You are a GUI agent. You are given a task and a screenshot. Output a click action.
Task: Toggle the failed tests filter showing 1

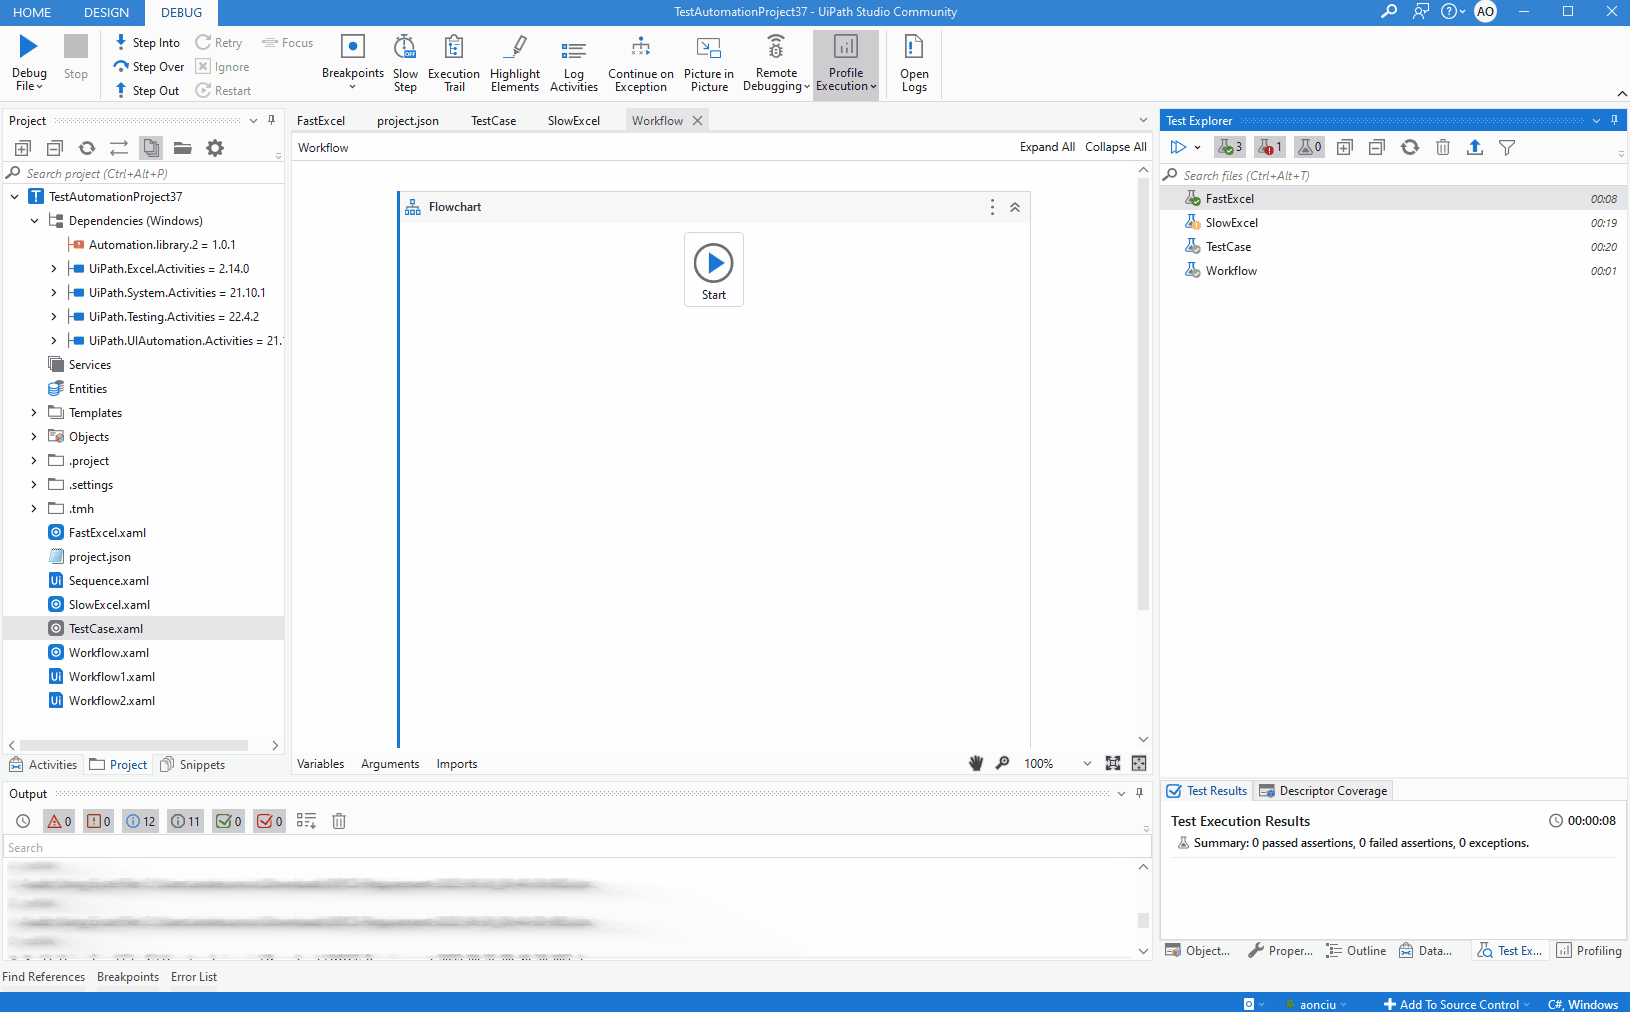(1270, 147)
